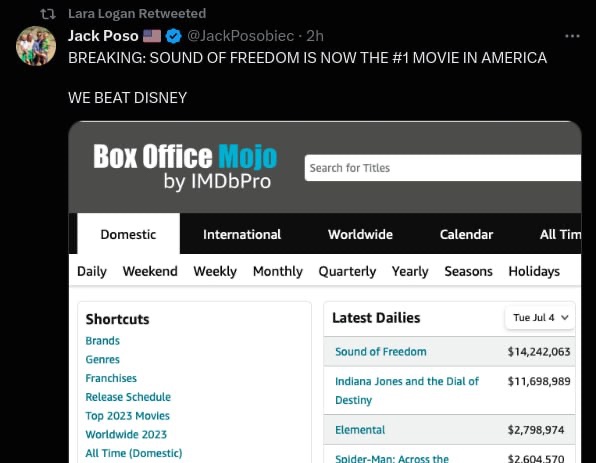The height and width of the screenshot is (463, 596).
Task: Open the Top 2023 Movies shortcut
Action: click(127, 416)
